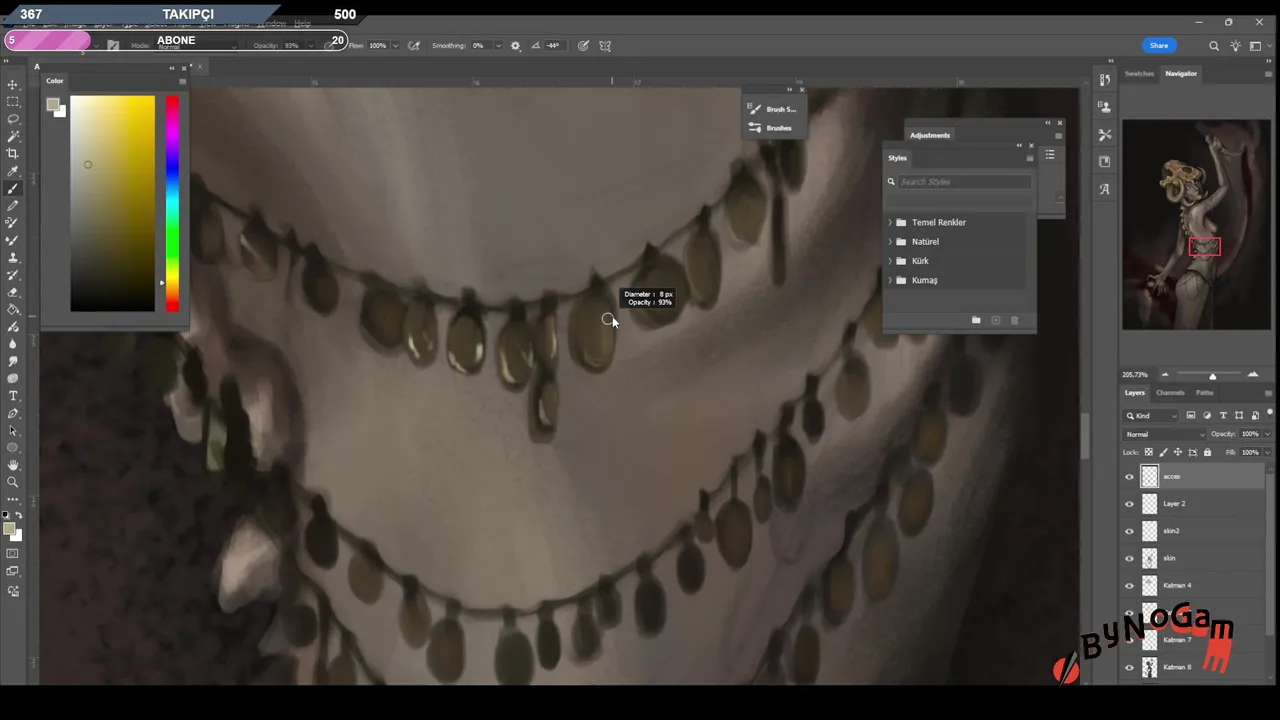Delete style trash icon
This screenshot has height=720, width=1280.
pyautogui.click(x=1014, y=320)
